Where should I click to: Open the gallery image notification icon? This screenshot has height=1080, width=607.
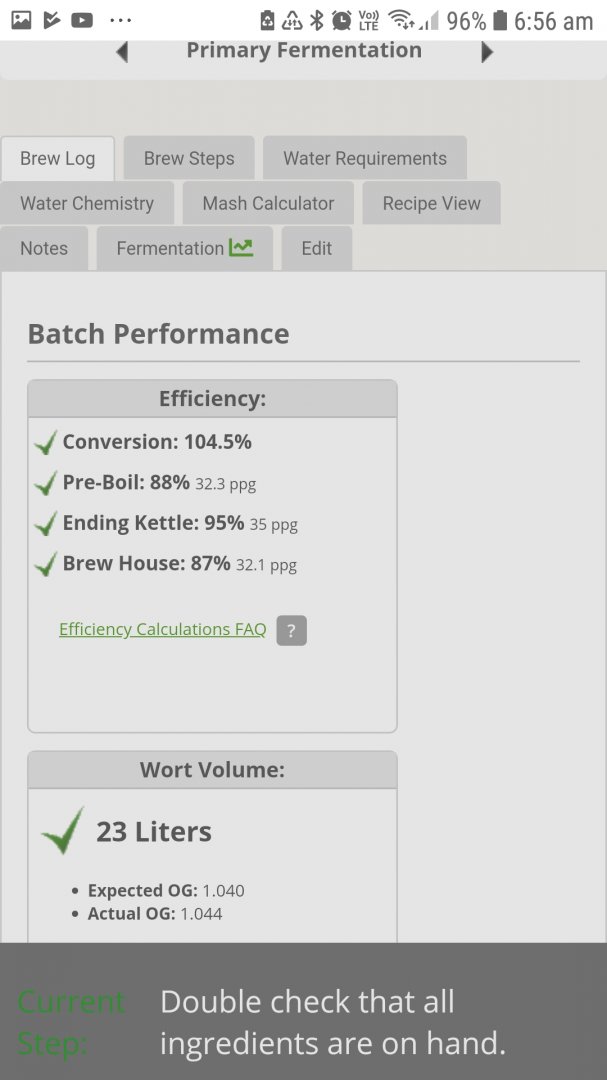coord(21,21)
